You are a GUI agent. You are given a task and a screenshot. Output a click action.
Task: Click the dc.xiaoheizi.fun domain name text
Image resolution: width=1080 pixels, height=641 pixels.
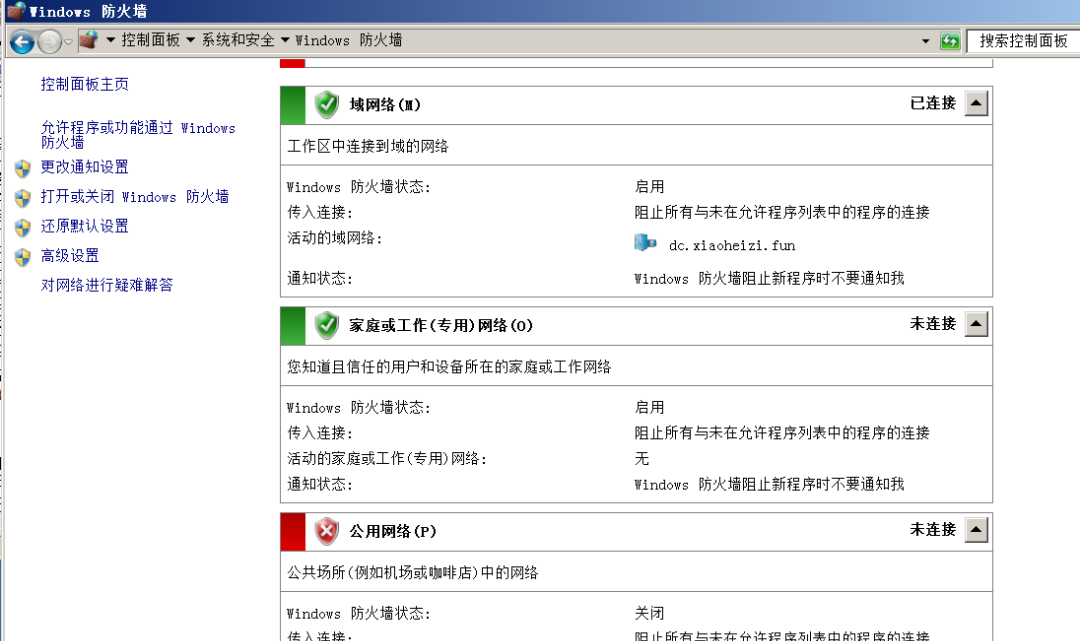pos(732,245)
